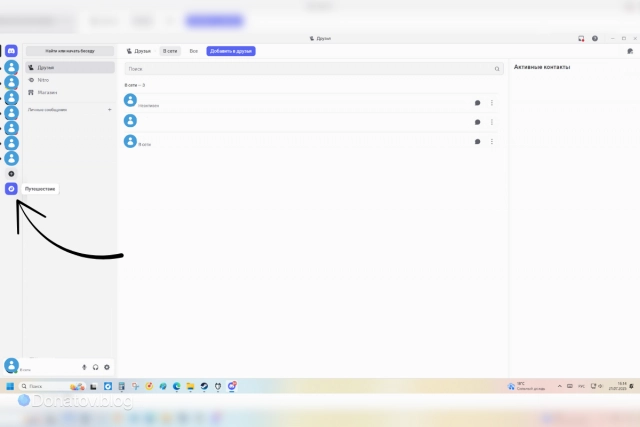
Task: Open the Discord home direct messages icon
Action: tap(11, 51)
